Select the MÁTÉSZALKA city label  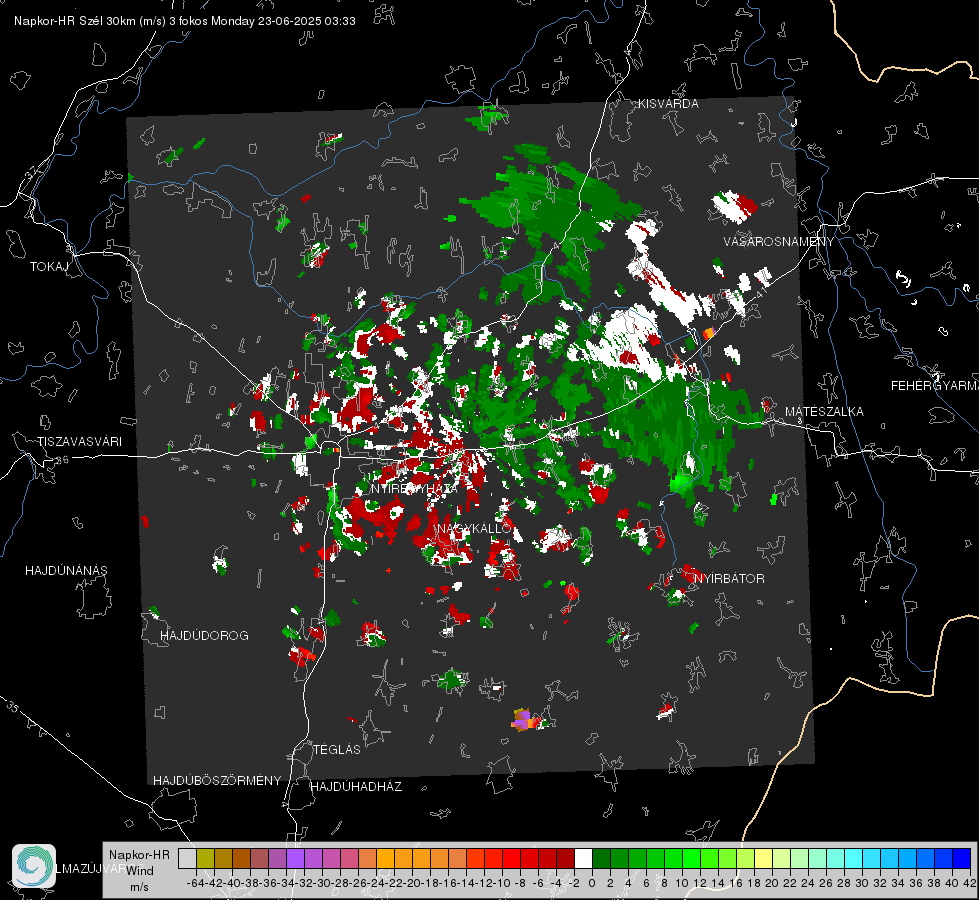pyautogui.click(x=824, y=412)
